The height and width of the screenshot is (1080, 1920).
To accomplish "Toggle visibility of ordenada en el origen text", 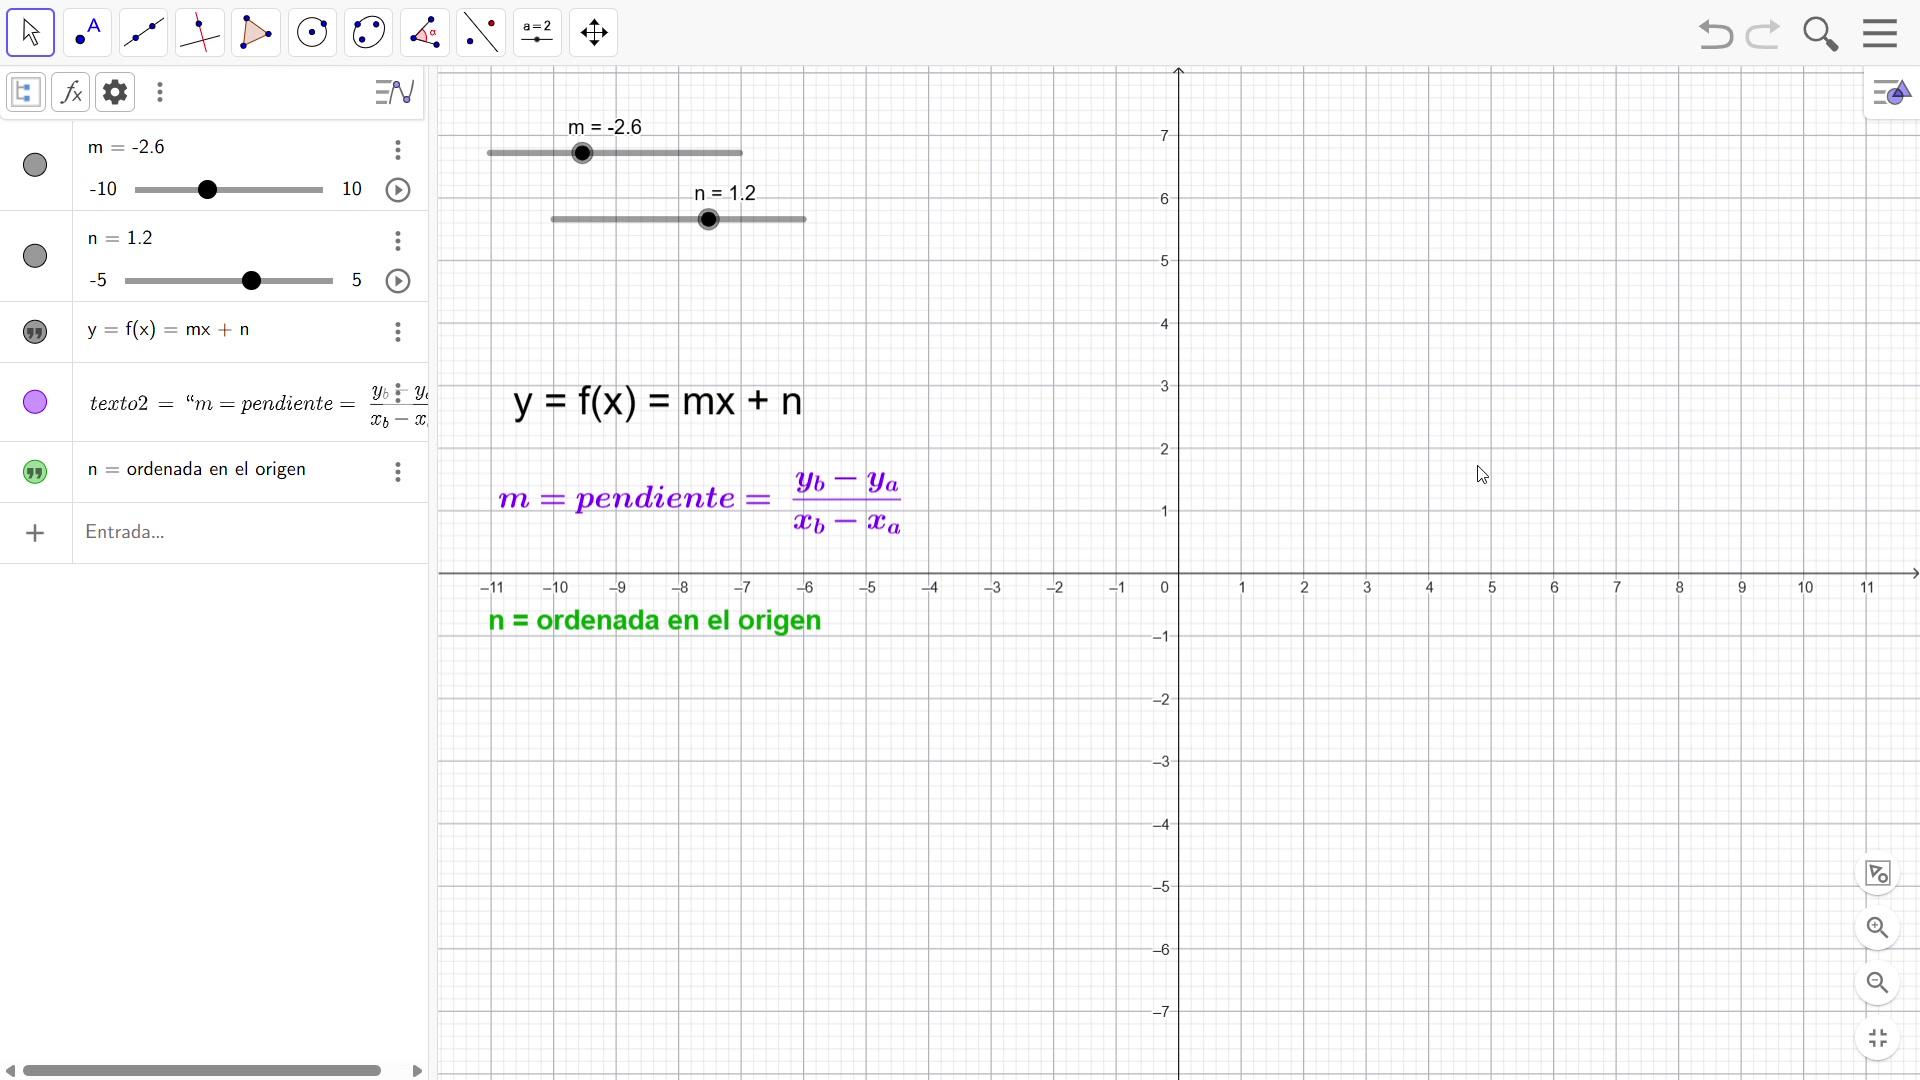I will tap(35, 472).
